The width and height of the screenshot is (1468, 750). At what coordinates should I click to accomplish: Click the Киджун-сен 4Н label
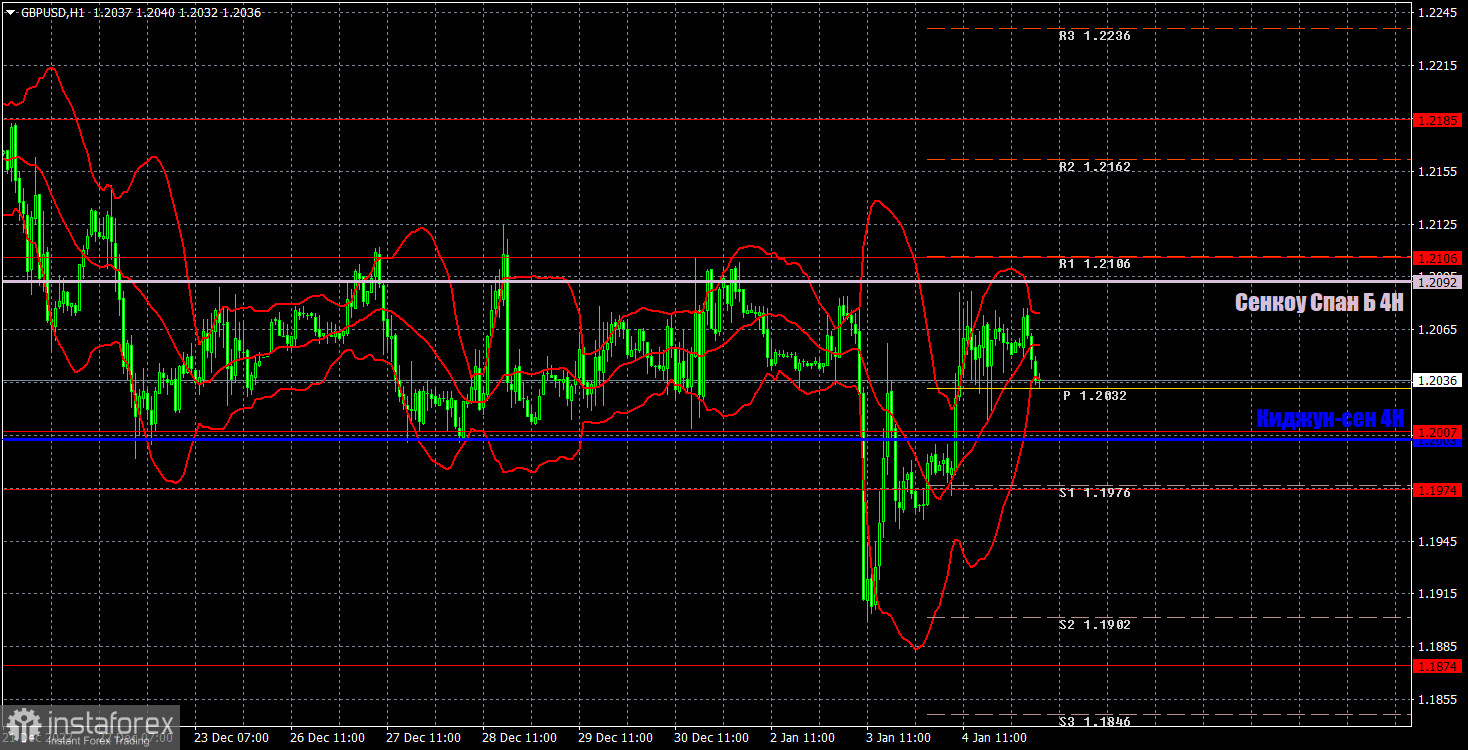(x=1330, y=419)
